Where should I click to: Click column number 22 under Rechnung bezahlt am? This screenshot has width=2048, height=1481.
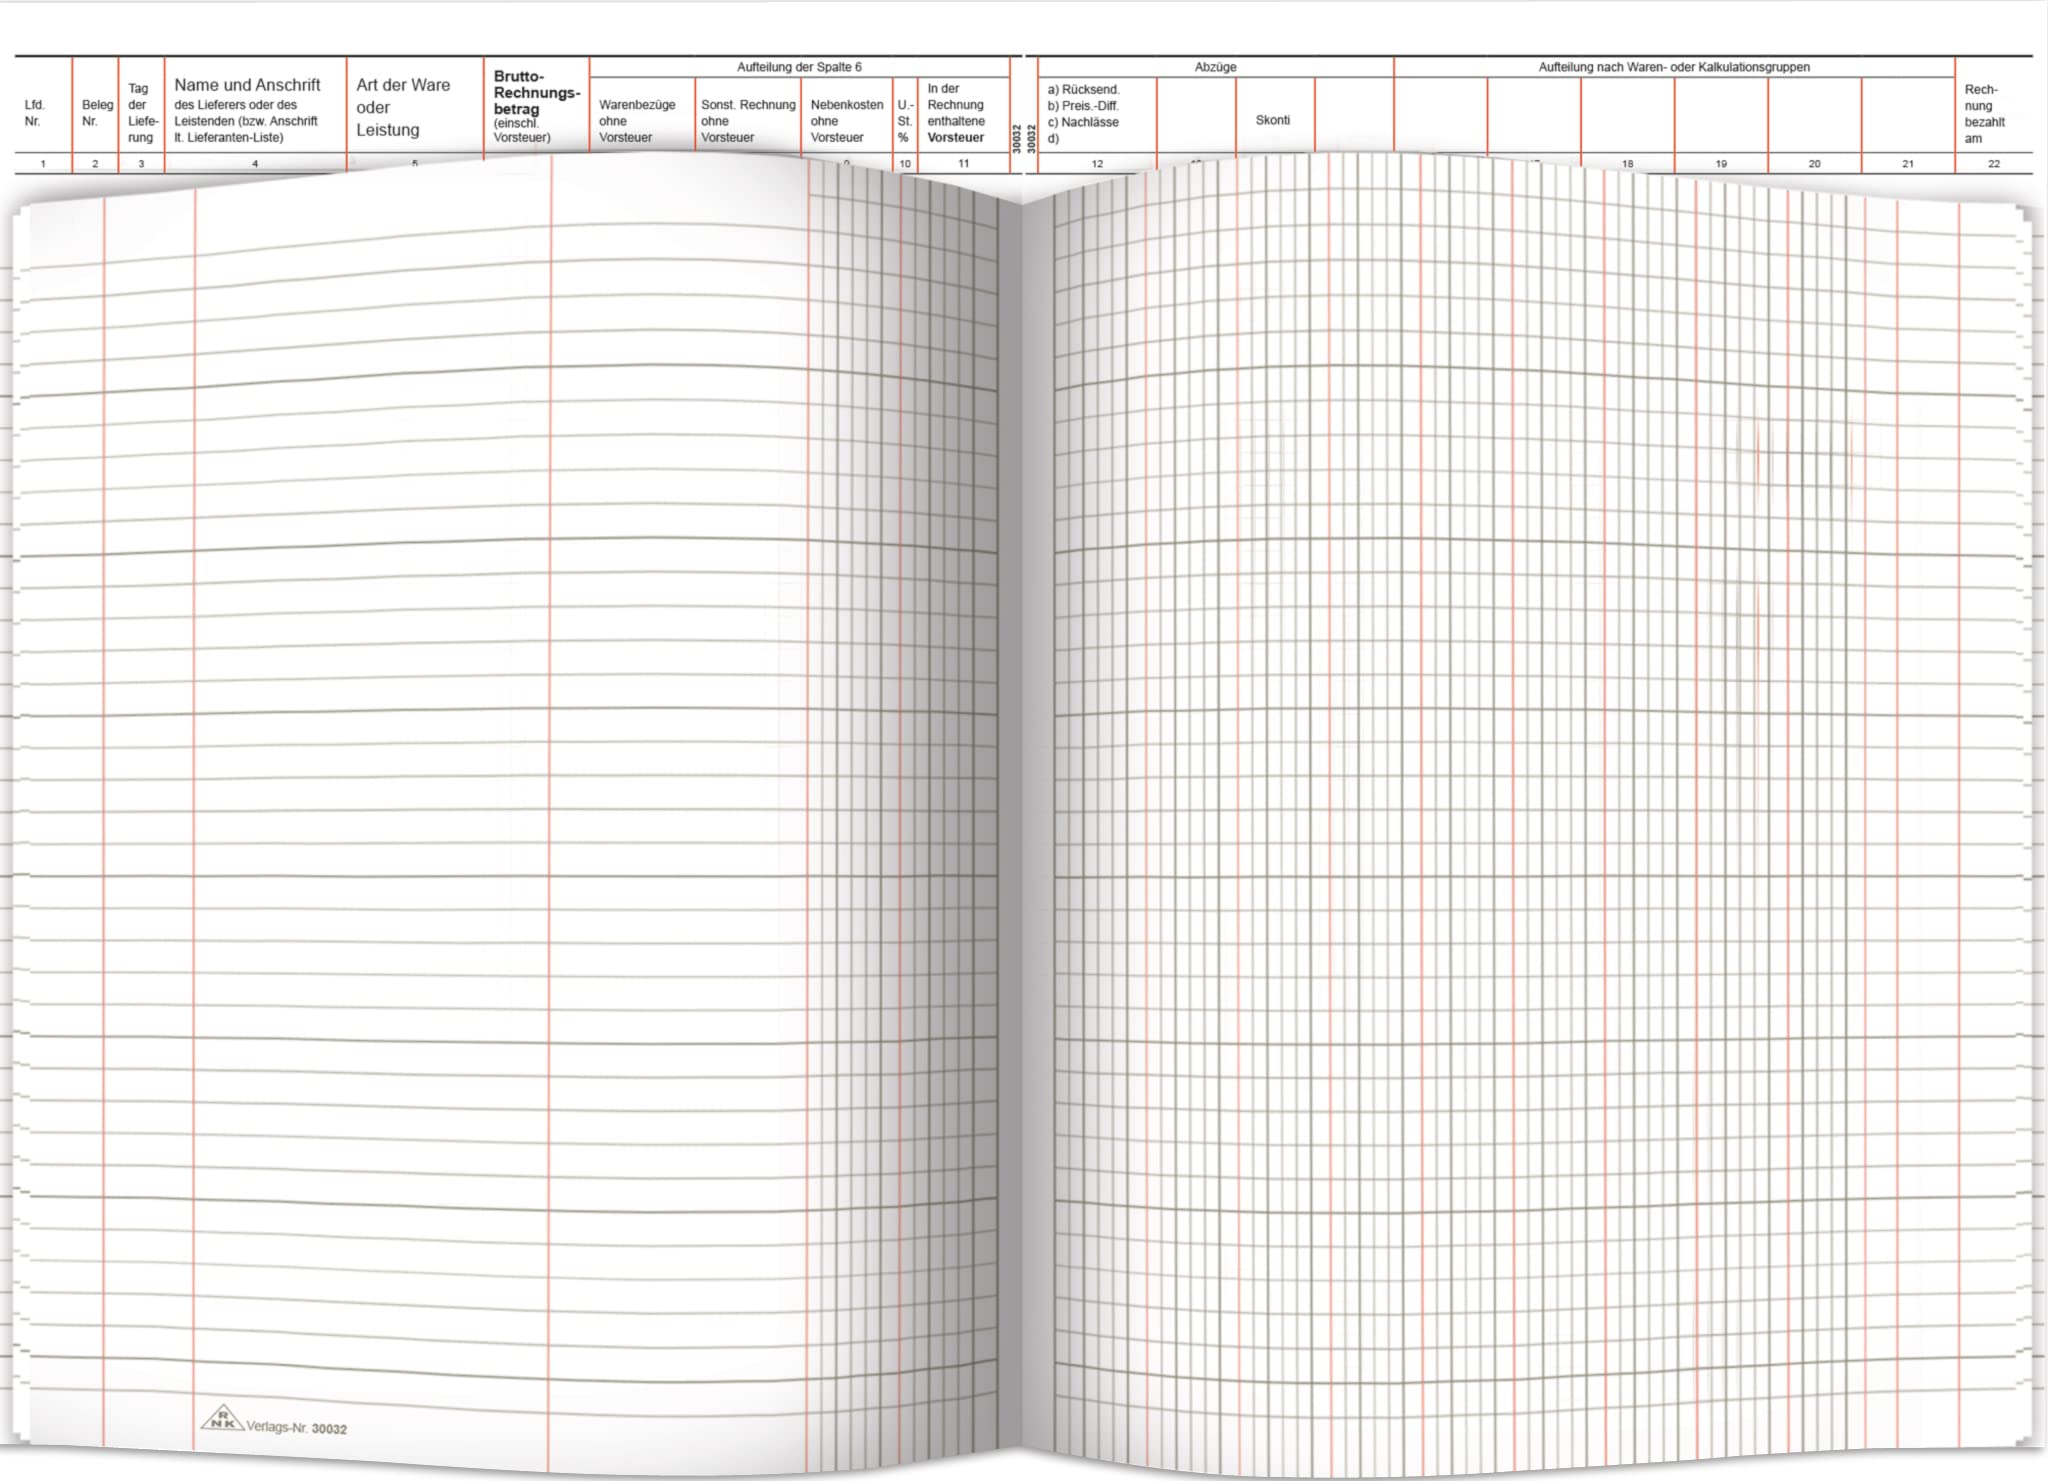[1994, 163]
